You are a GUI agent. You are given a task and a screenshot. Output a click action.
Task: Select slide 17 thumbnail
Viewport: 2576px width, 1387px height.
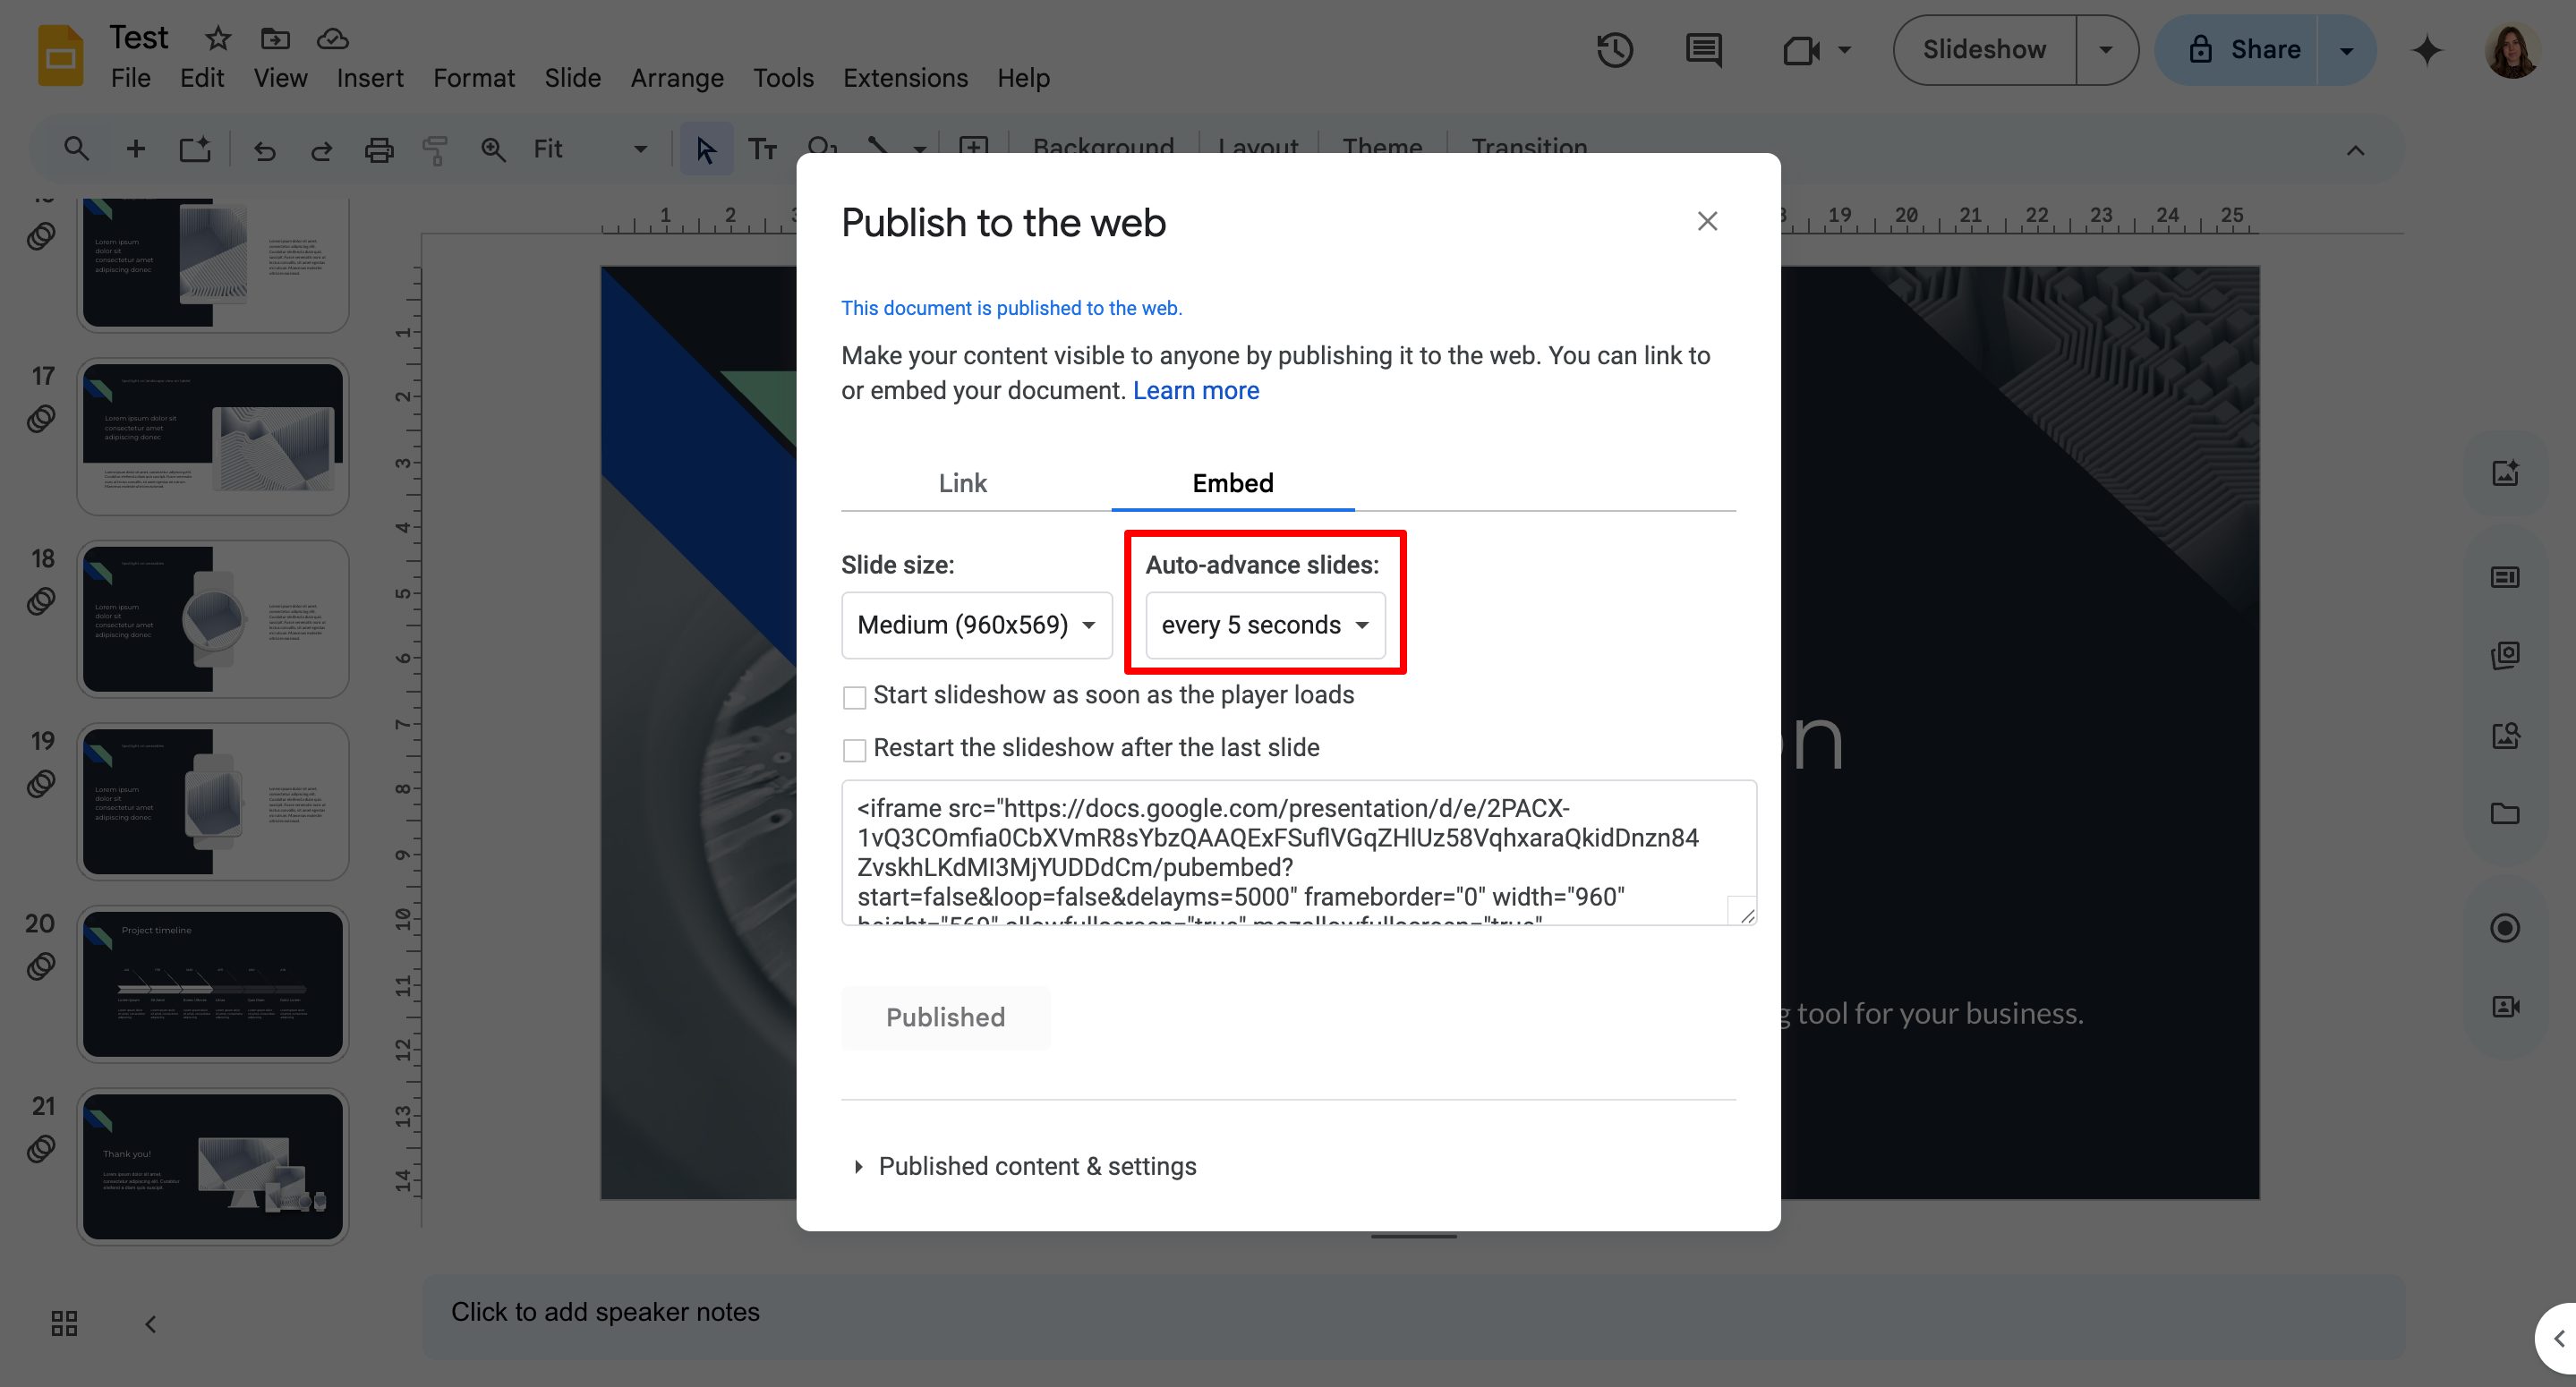pyautogui.click(x=213, y=436)
